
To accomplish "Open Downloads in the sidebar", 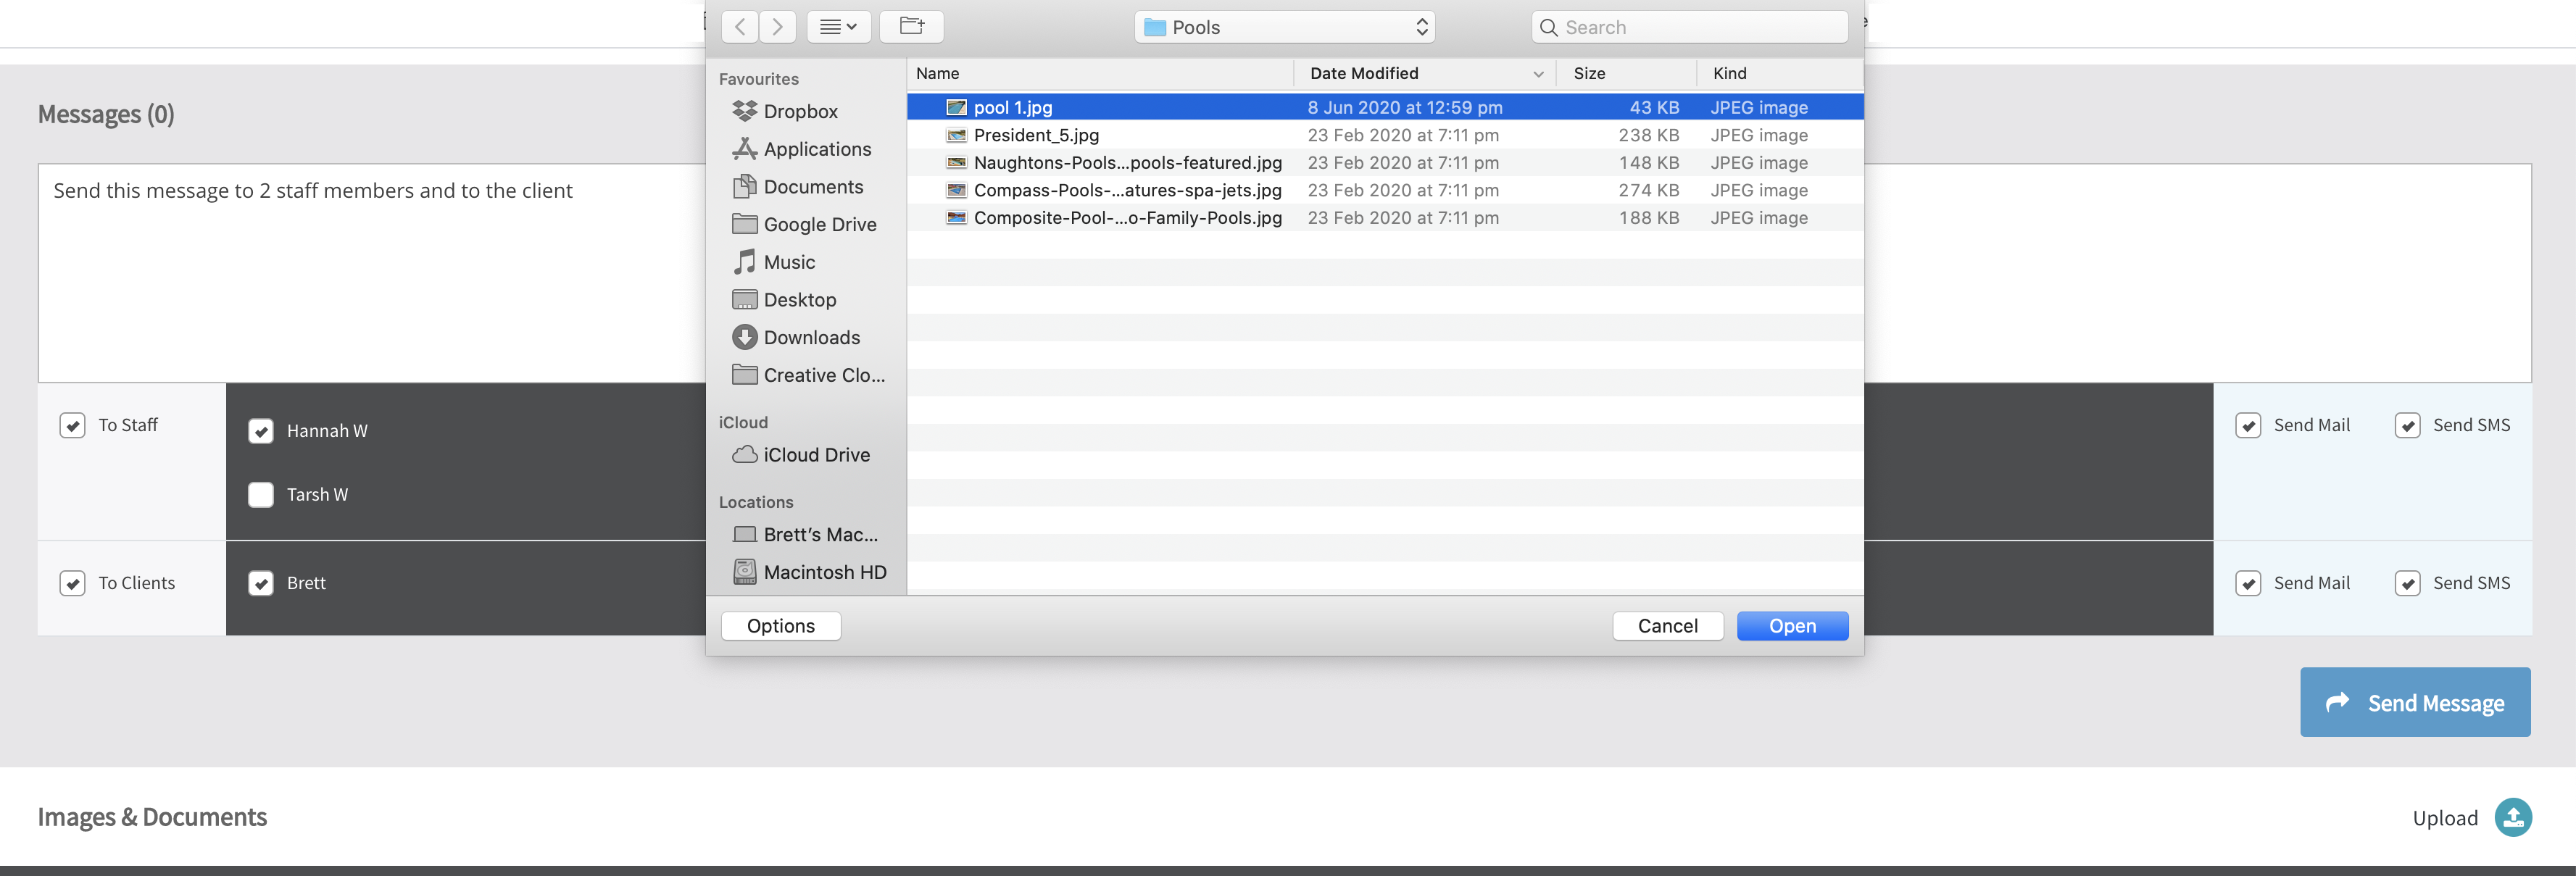I will click(x=796, y=338).
